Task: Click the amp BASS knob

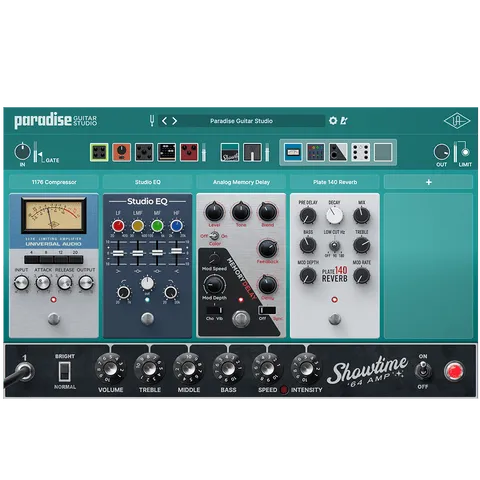Action: 228,369
